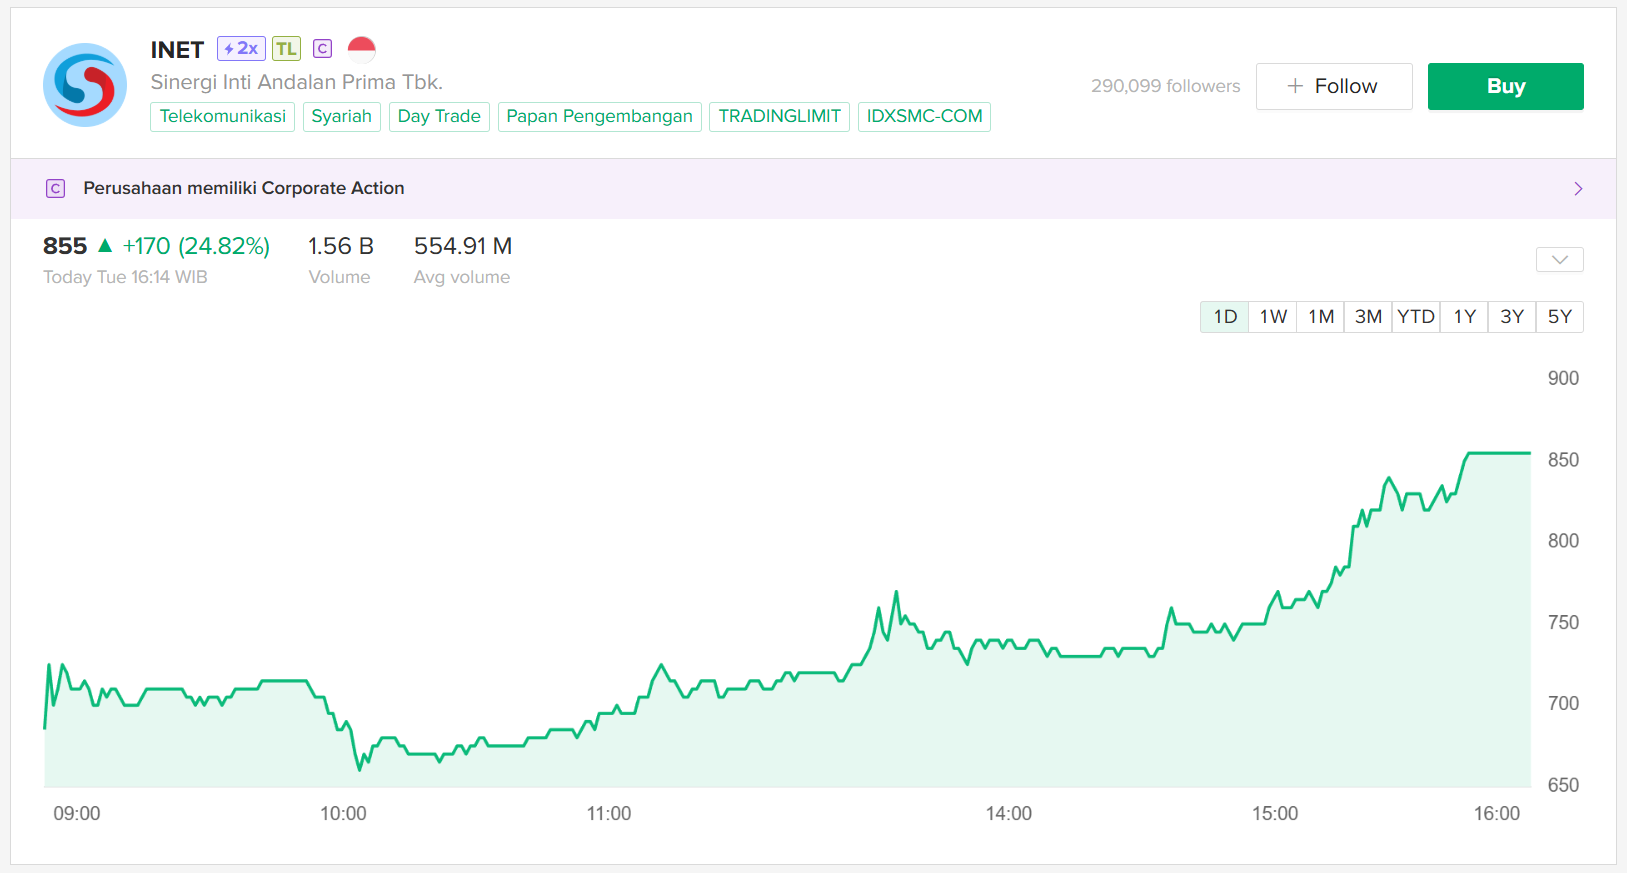1627x873 pixels.
Task: Click the 855 current price
Action: coord(65,246)
